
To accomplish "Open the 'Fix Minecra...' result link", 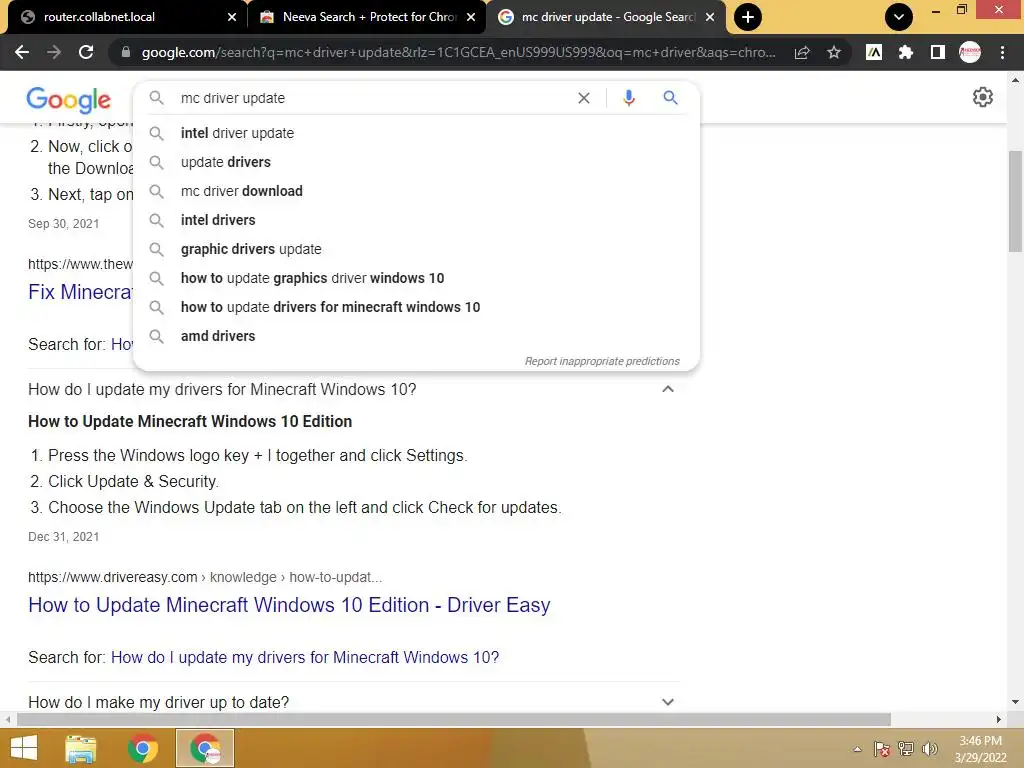I will click(80, 292).
